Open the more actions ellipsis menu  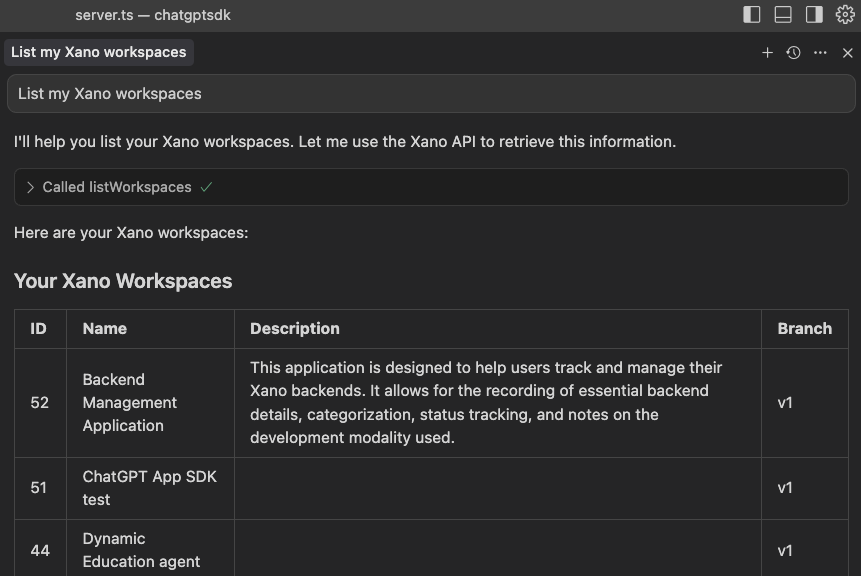[x=821, y=52]
